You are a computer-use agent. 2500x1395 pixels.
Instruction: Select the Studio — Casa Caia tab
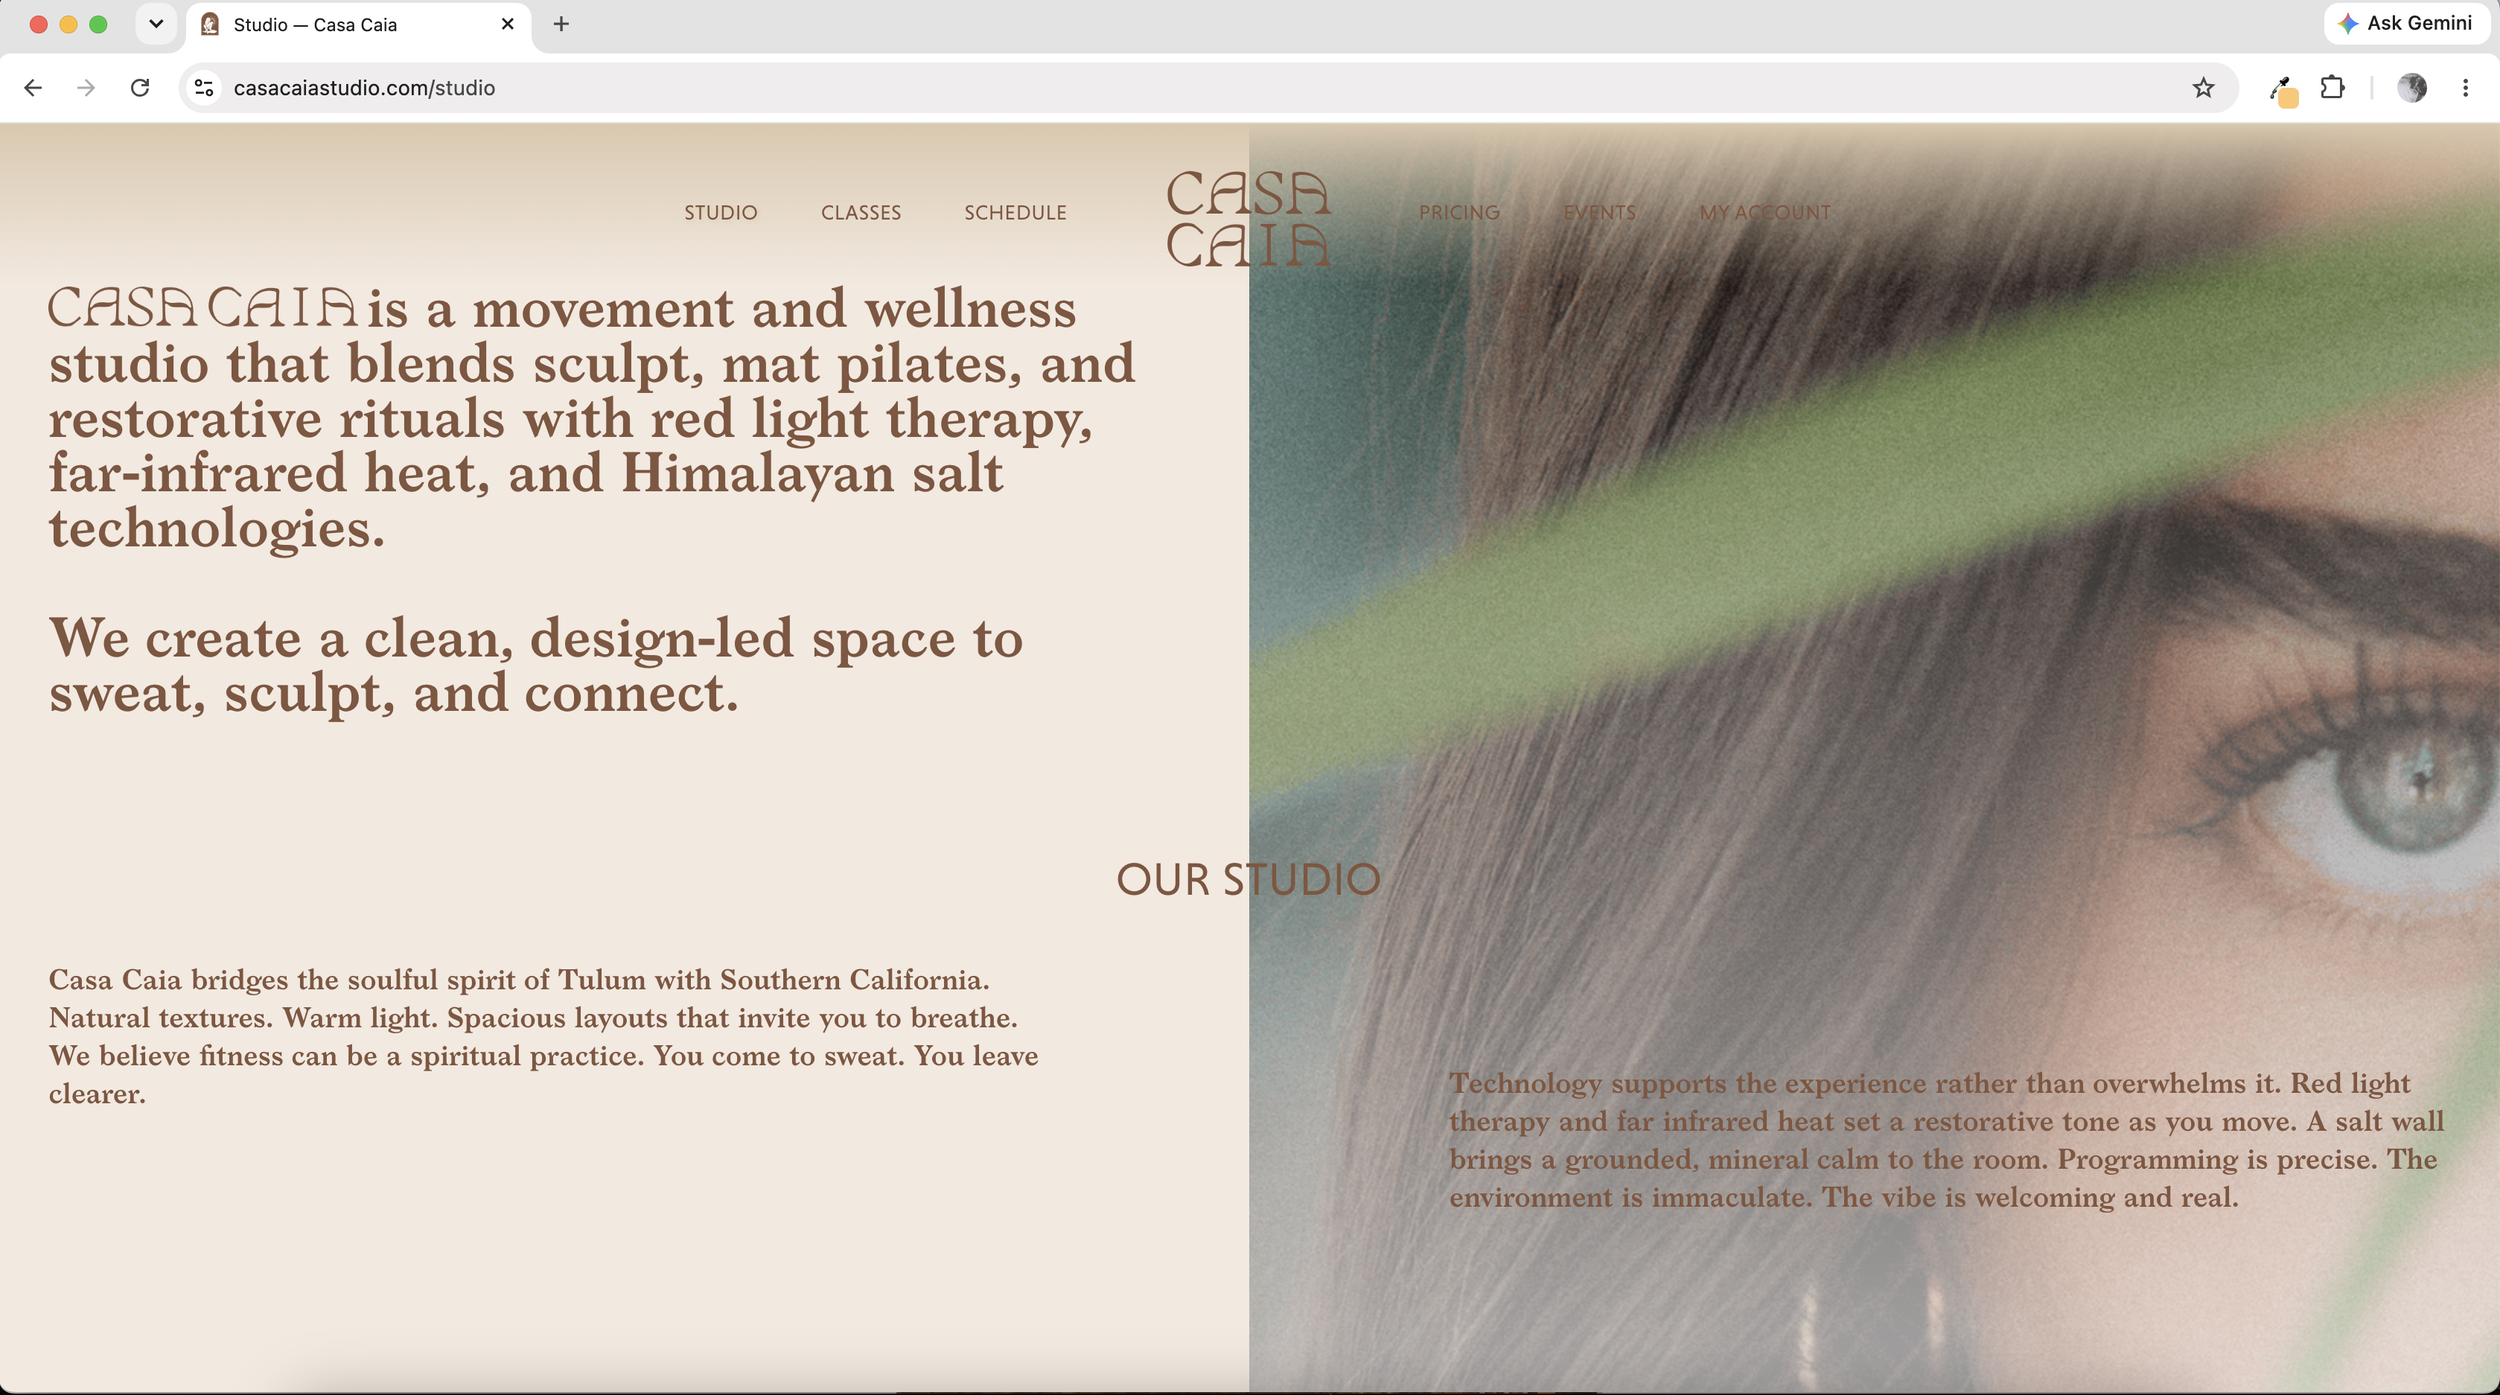[x=358, y=25]
